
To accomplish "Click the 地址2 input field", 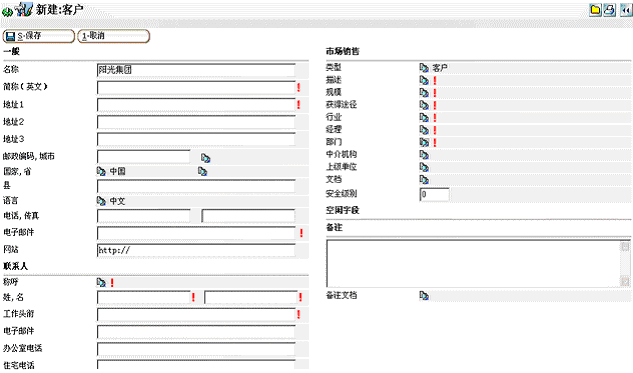I will 196,122.
